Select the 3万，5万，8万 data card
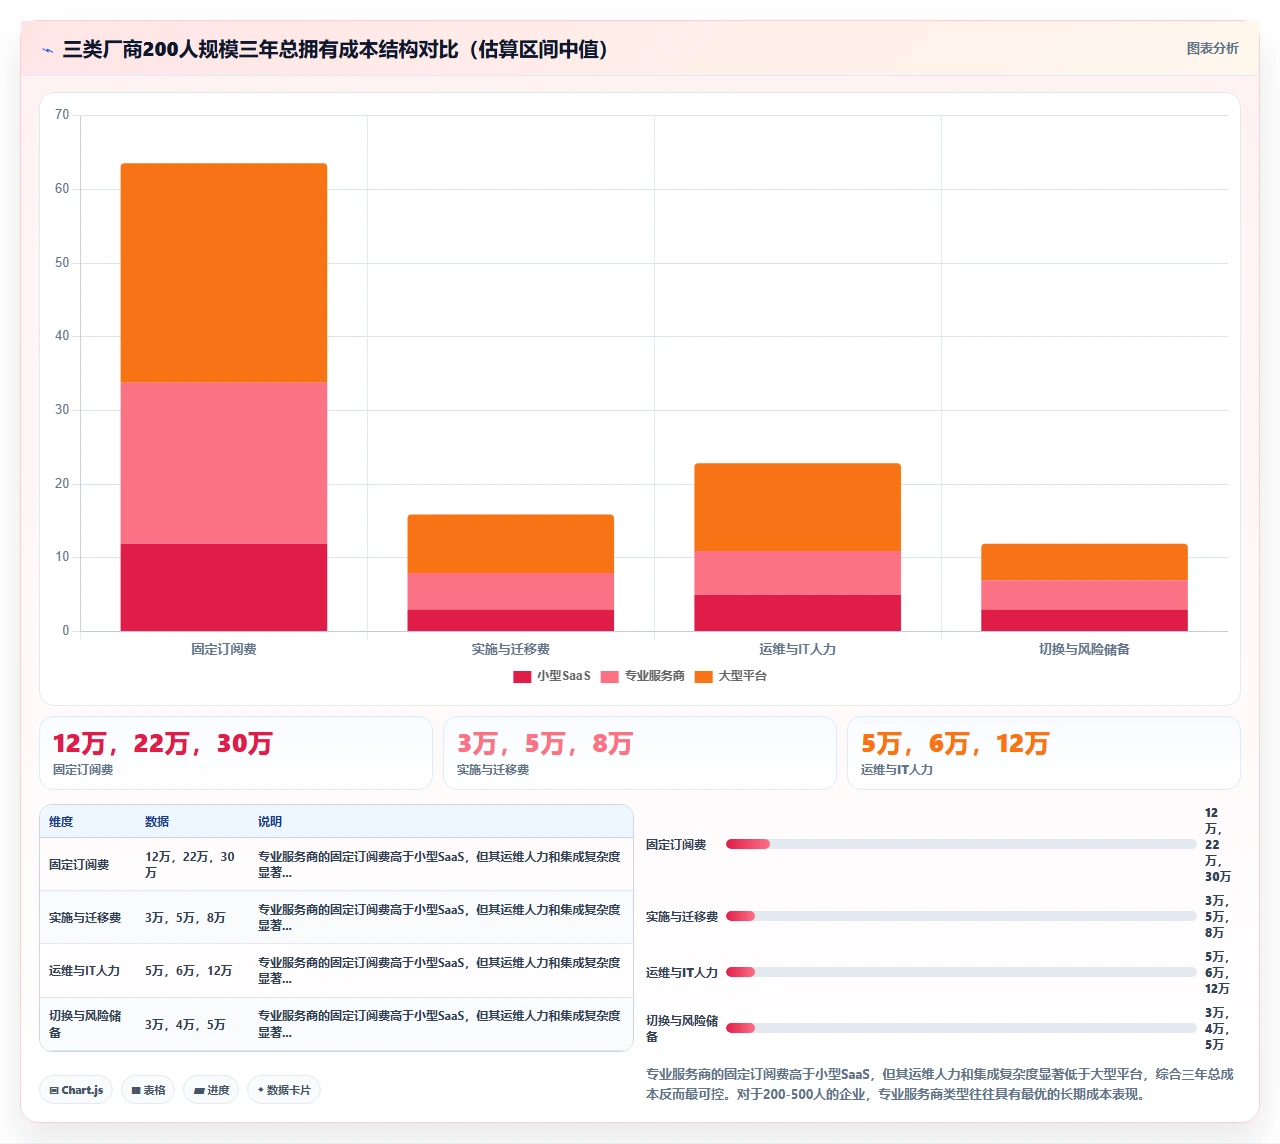 point(640,753)
